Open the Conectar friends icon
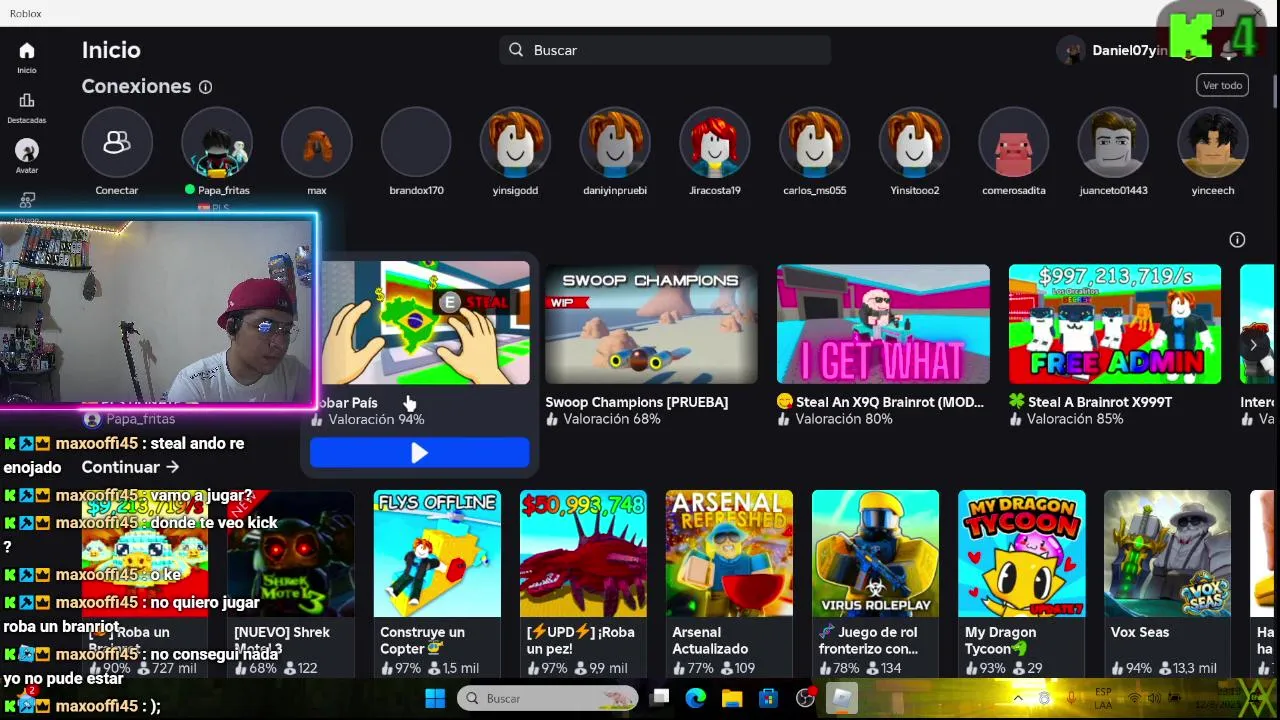The image size is (1280, 720). [117, 143]
